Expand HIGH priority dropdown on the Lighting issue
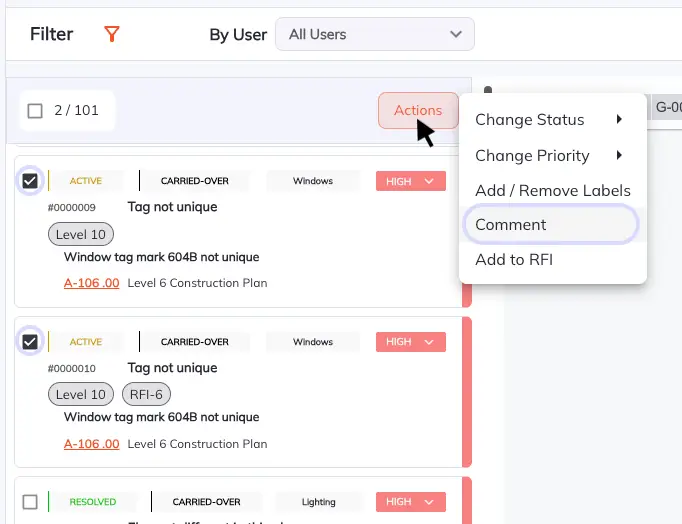682x524 pixels. (411, 502)
